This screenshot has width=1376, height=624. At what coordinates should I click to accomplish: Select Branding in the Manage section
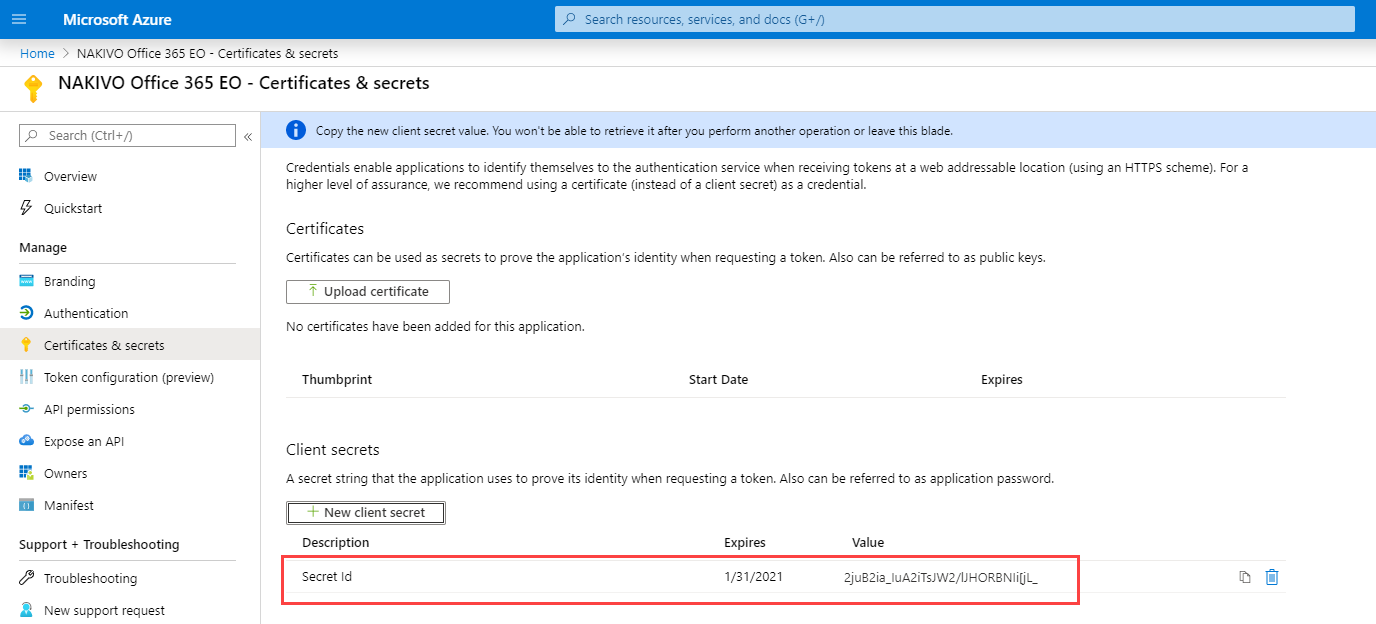[x=69, y=281]
